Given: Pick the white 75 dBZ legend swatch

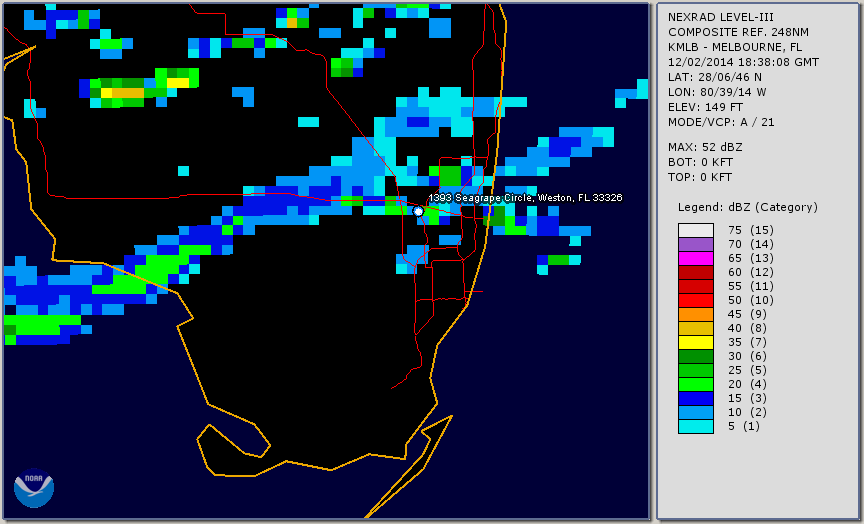Looking at the screenshot, I should (x=696, y=230).
